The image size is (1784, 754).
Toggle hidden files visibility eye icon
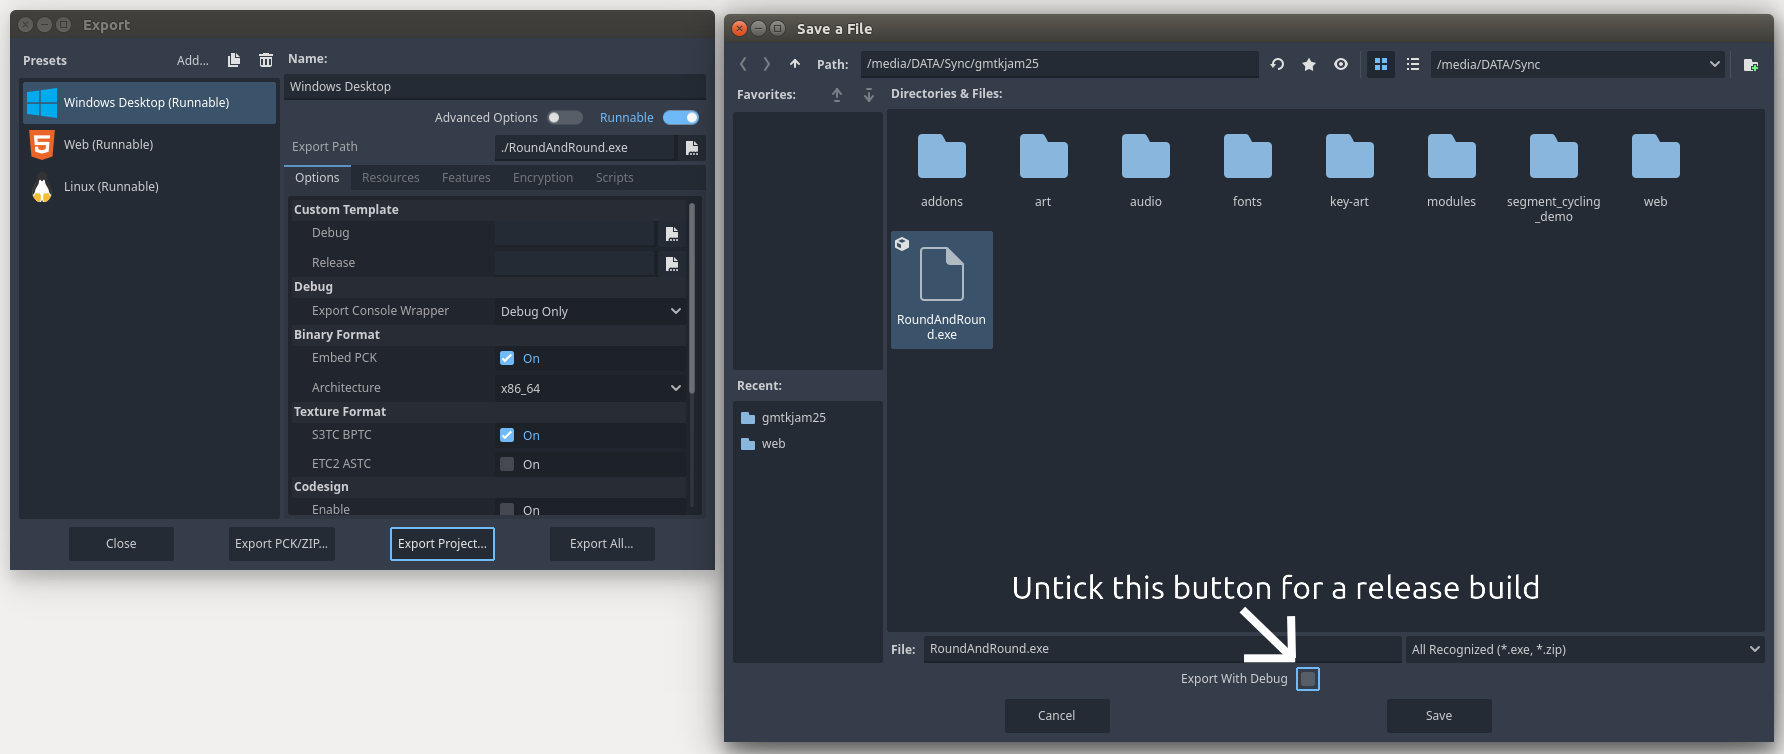(1341, 64)
